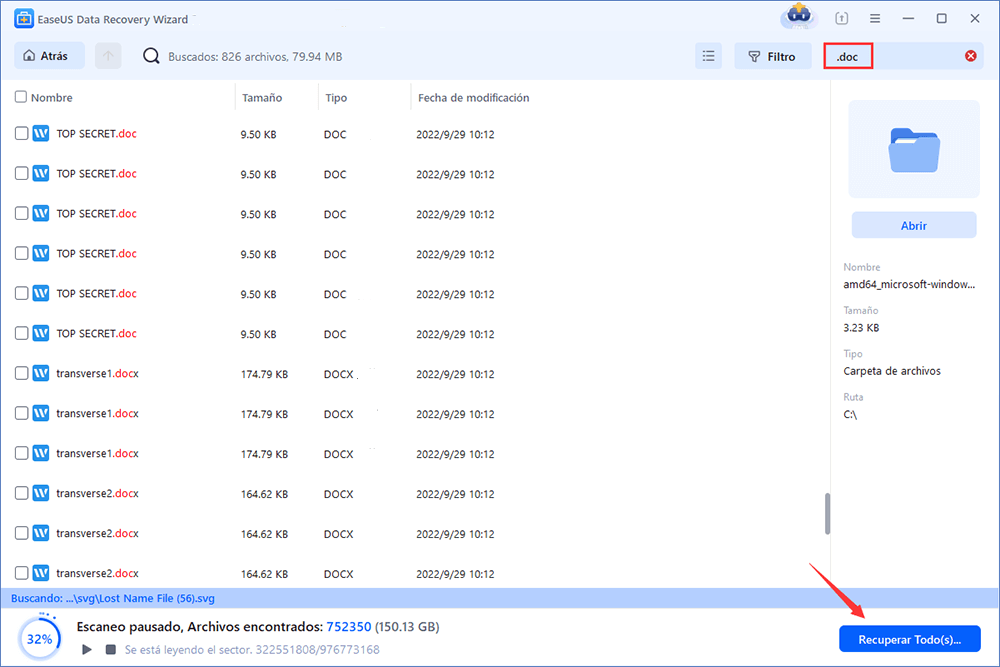The height and width of the screenshot is (667, 1000).
Task: Click the amd64_microsoft-window... name value
Action: pyautogui.click(x=909, y=284)
